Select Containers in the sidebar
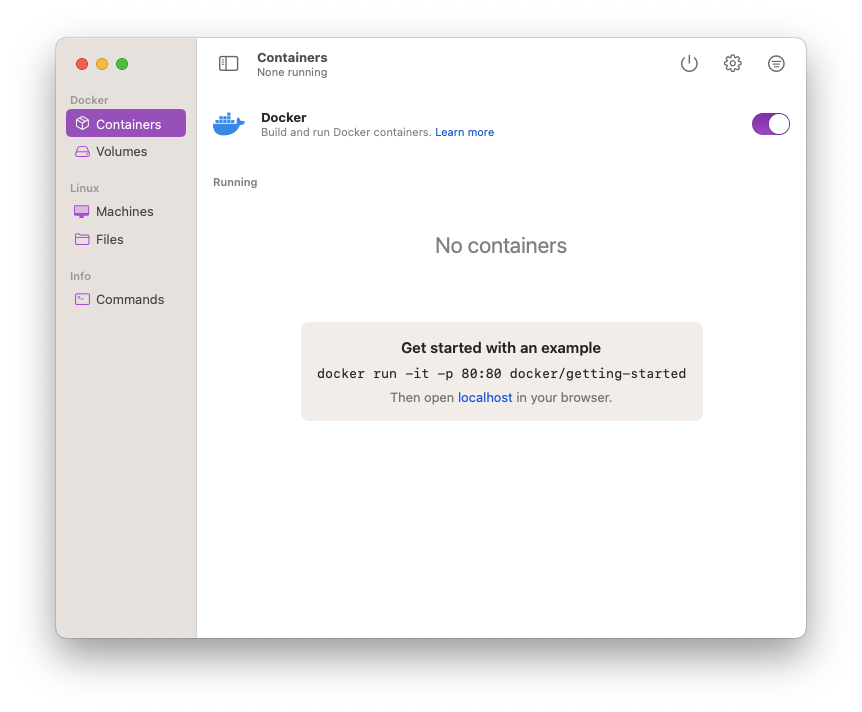This screenshot has width=862, height=712. tap(126, 123)
